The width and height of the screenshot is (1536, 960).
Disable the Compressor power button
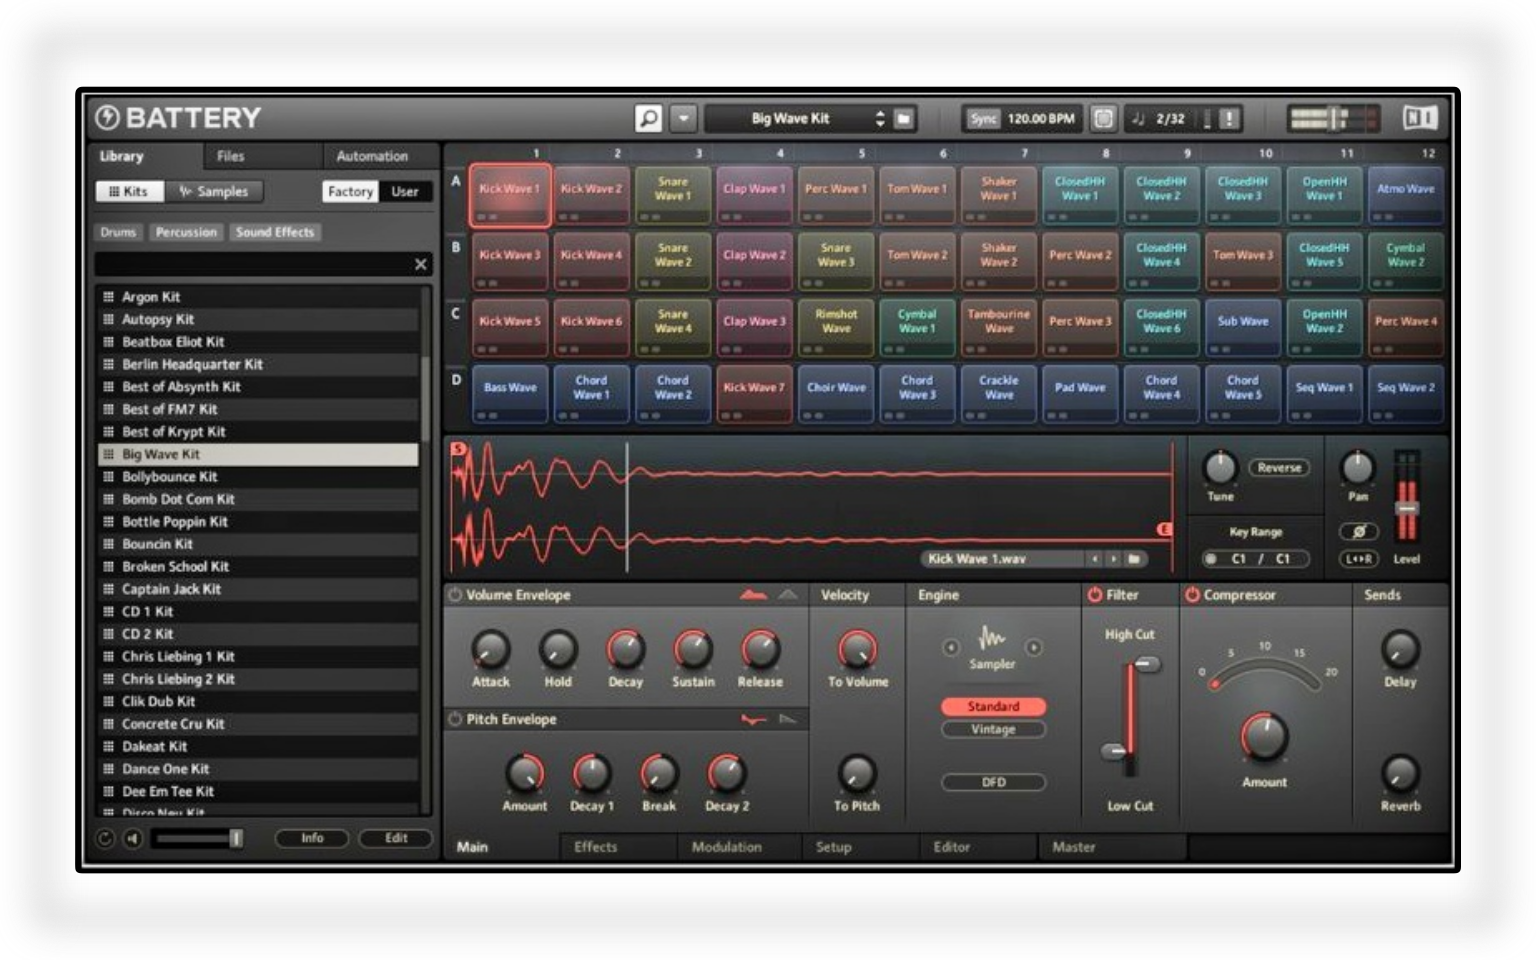[x=1192, y=595]
